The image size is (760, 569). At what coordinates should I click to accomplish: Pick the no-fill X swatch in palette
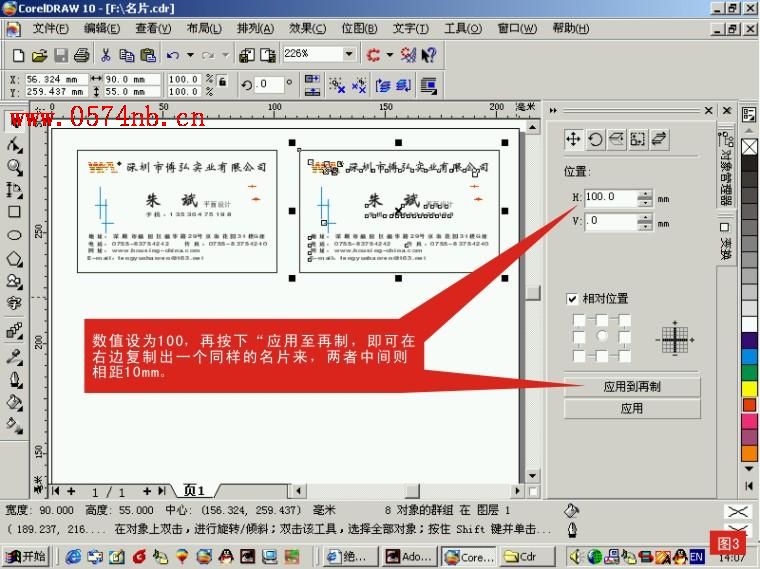tap(749, 147)
